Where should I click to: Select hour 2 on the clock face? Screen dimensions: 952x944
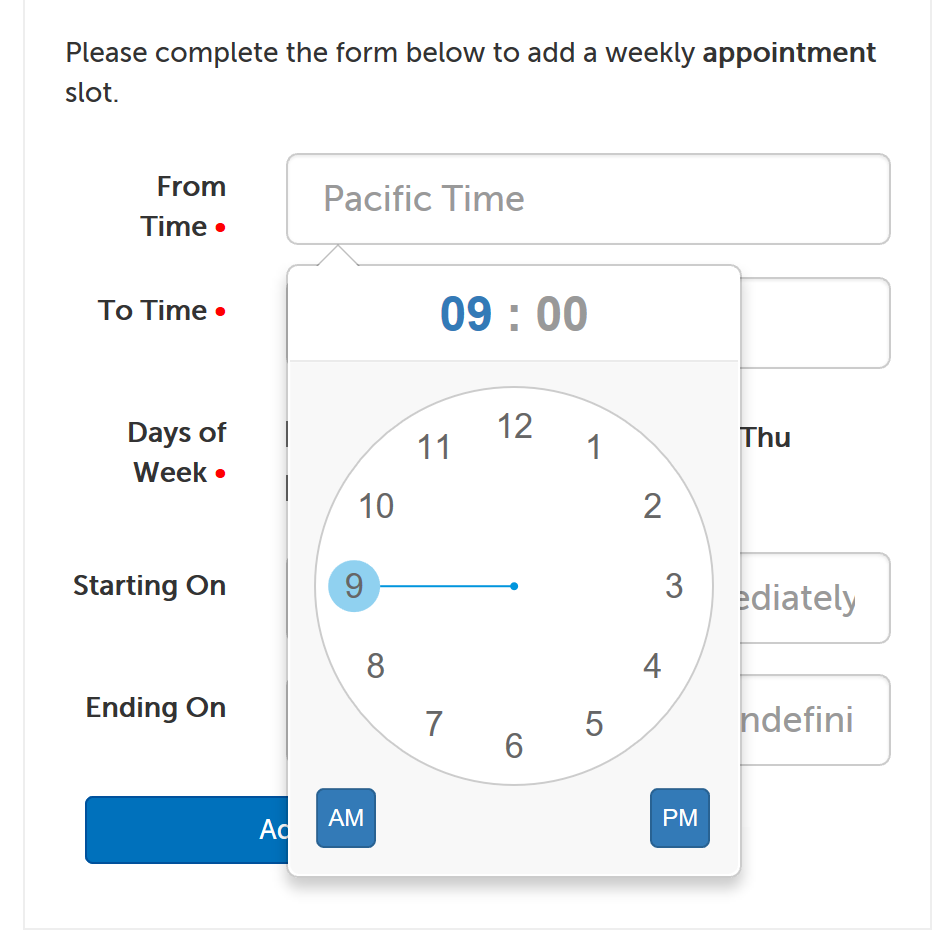(x=653, y=506)
